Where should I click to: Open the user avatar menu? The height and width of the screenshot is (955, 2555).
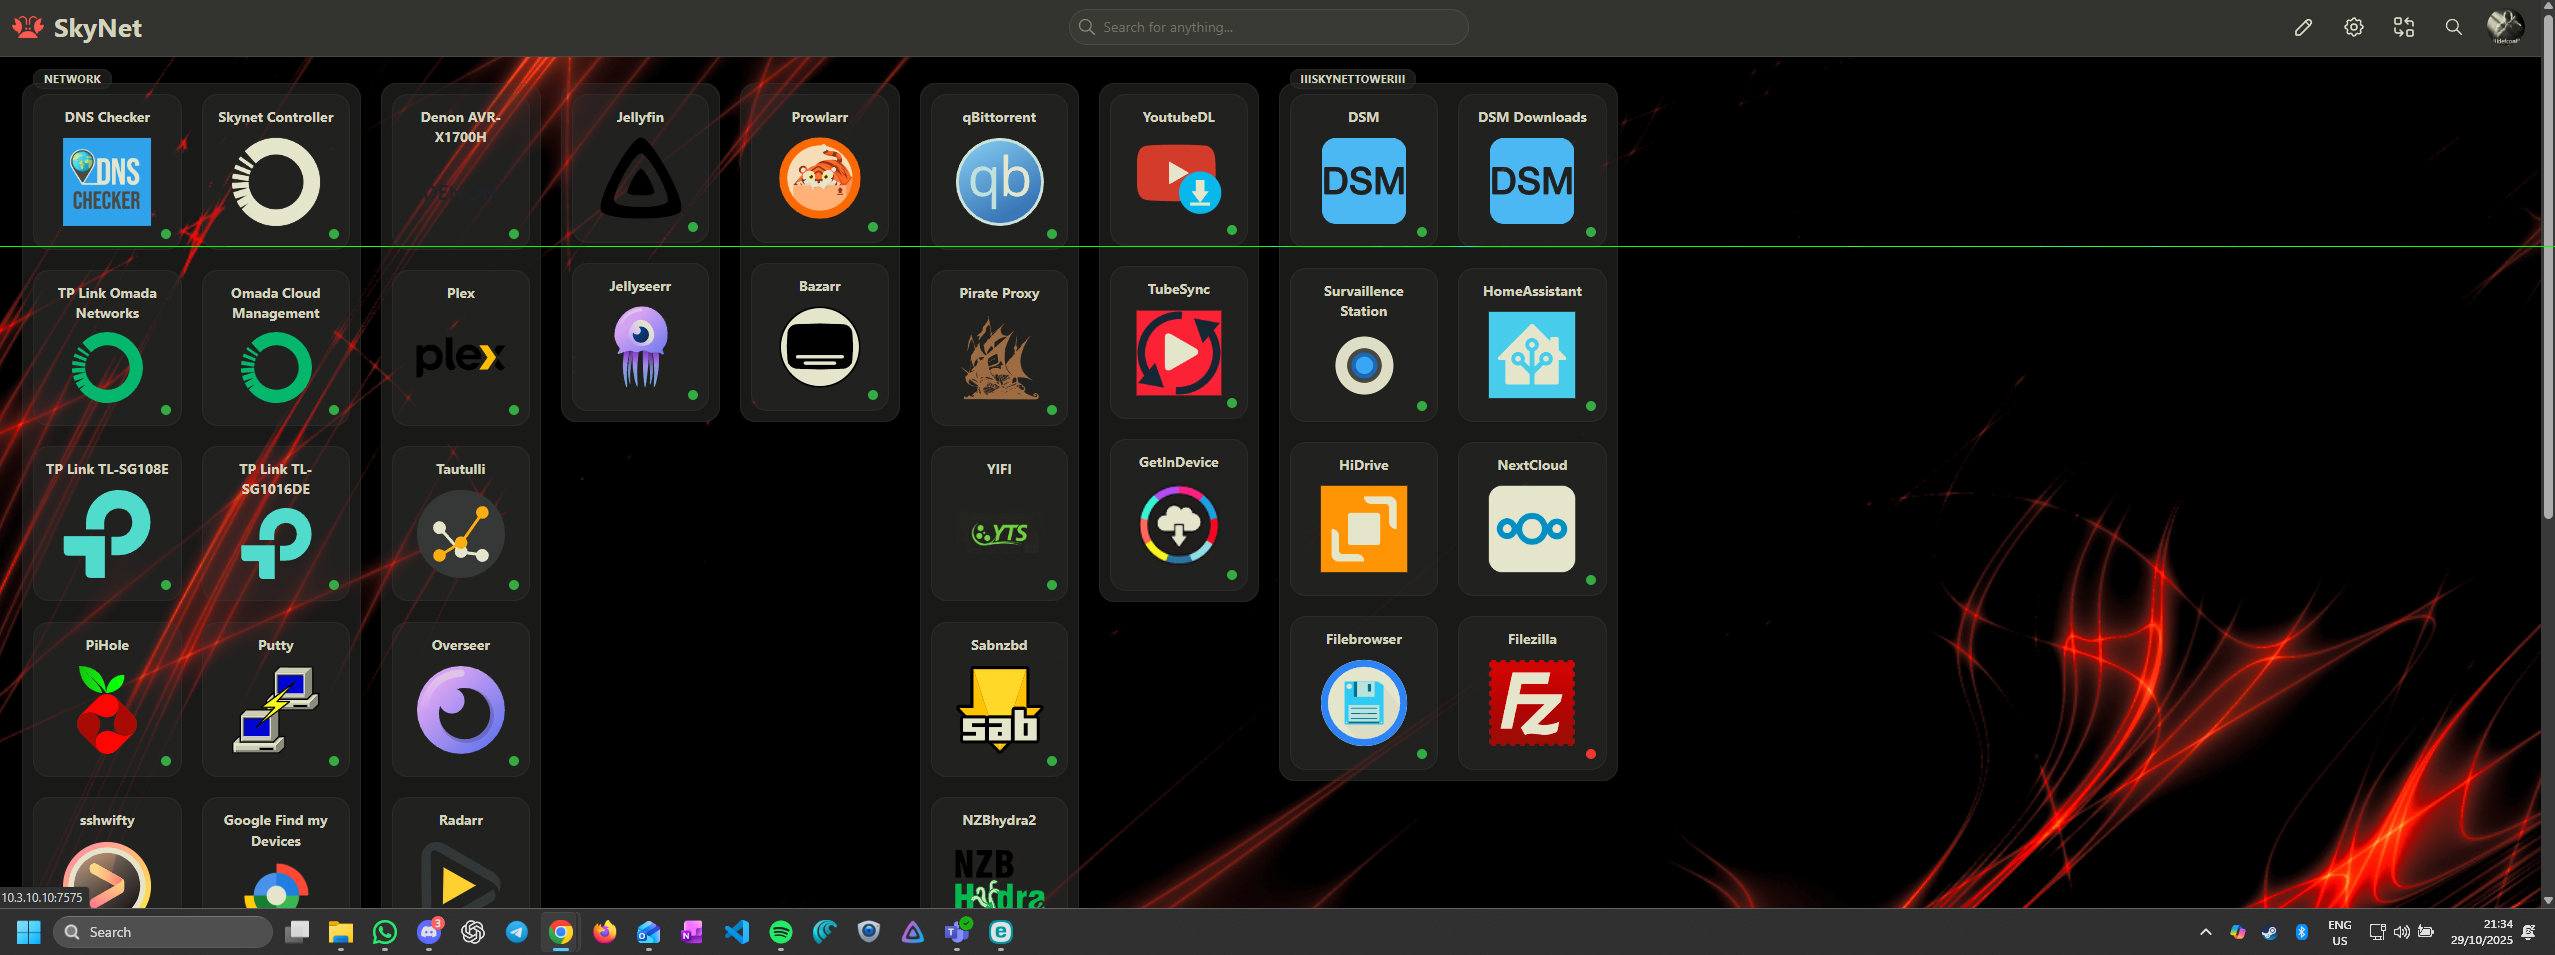click(x=2505, y=27)
